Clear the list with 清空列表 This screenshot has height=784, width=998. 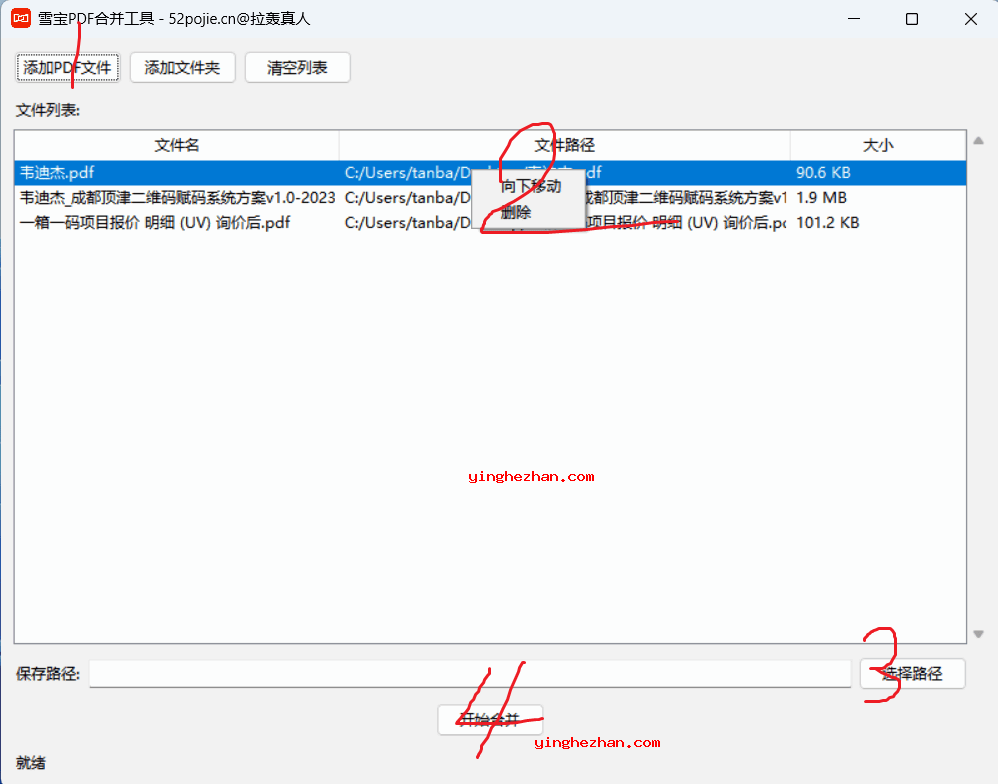coord(297,68)
